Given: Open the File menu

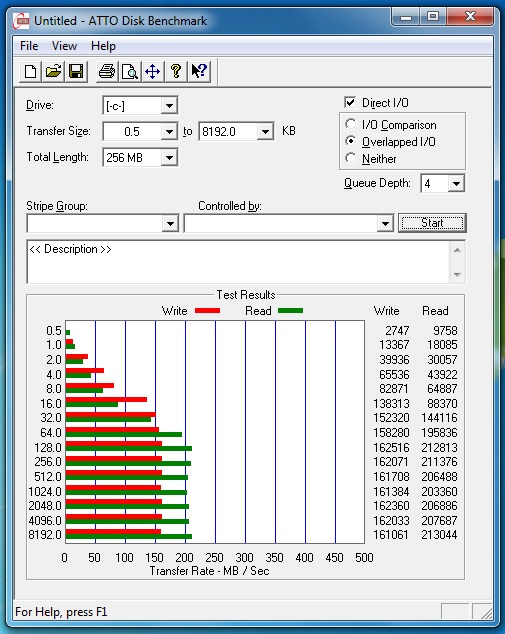Looking at the screenshot, I should click(x=29, y=46).
